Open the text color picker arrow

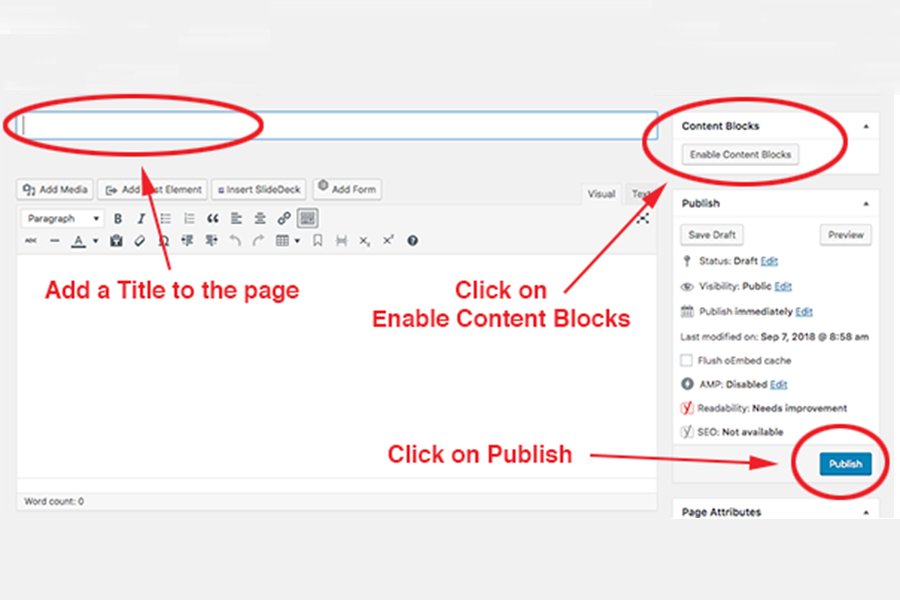point(95,241)
